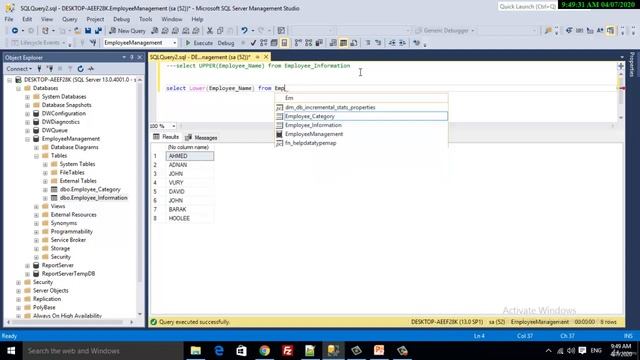Click the Cut scissors icon
Screen dimensions: 640x360
210,31
